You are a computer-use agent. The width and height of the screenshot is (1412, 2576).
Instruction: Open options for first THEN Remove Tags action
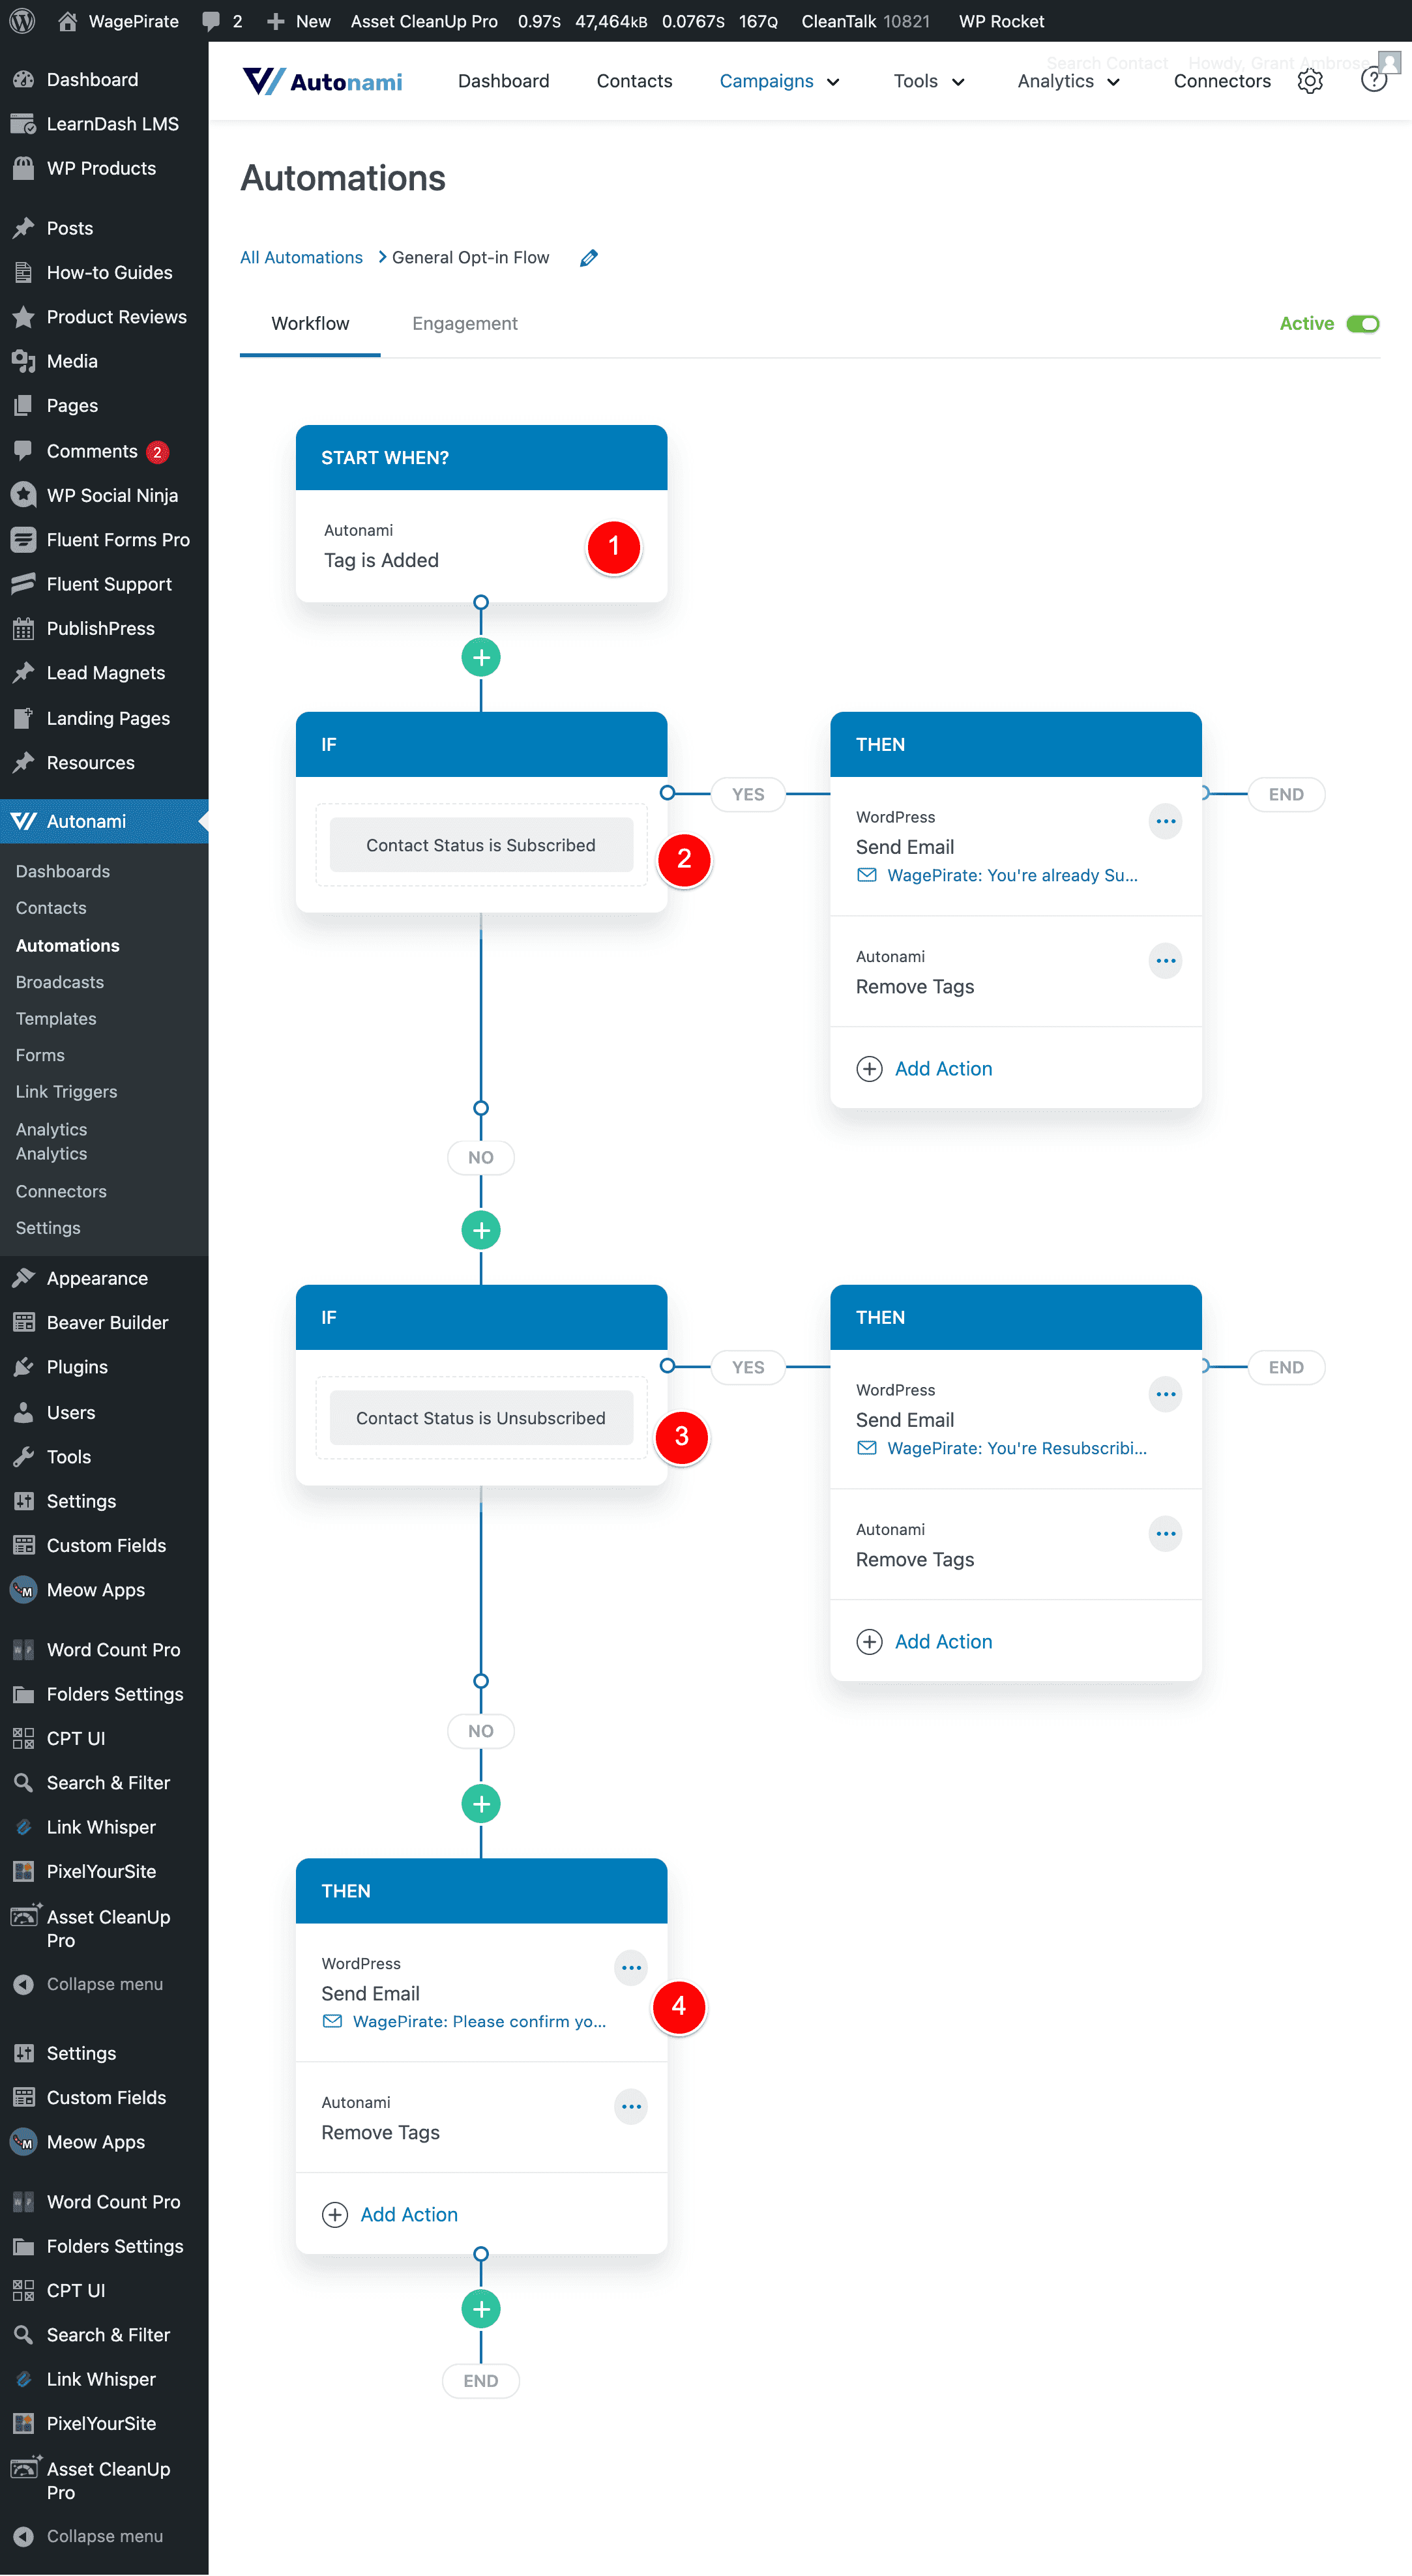coord(1165,961)
